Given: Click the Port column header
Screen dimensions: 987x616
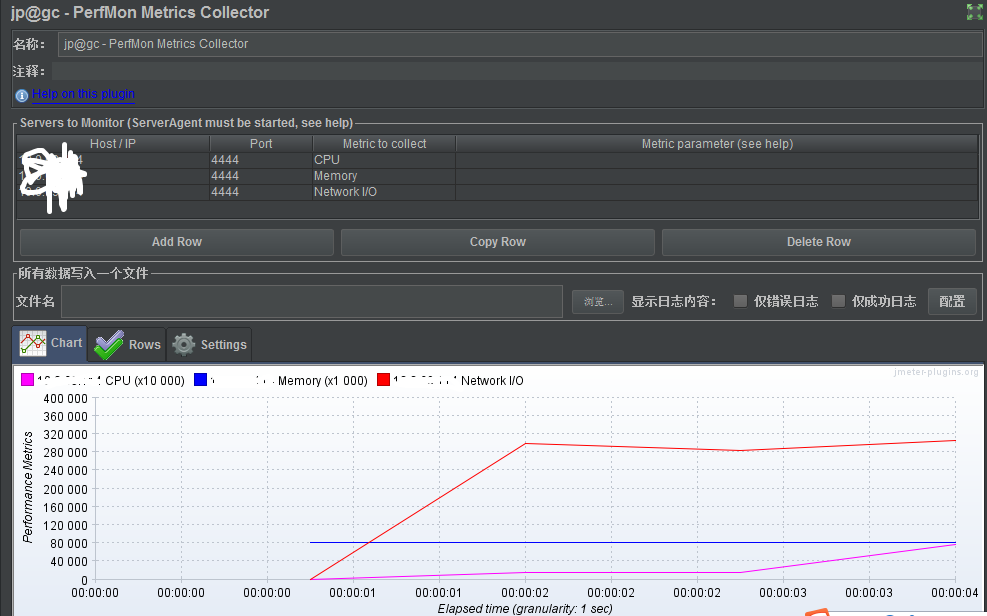Looking at the screenshot, I should pos(261,143).
